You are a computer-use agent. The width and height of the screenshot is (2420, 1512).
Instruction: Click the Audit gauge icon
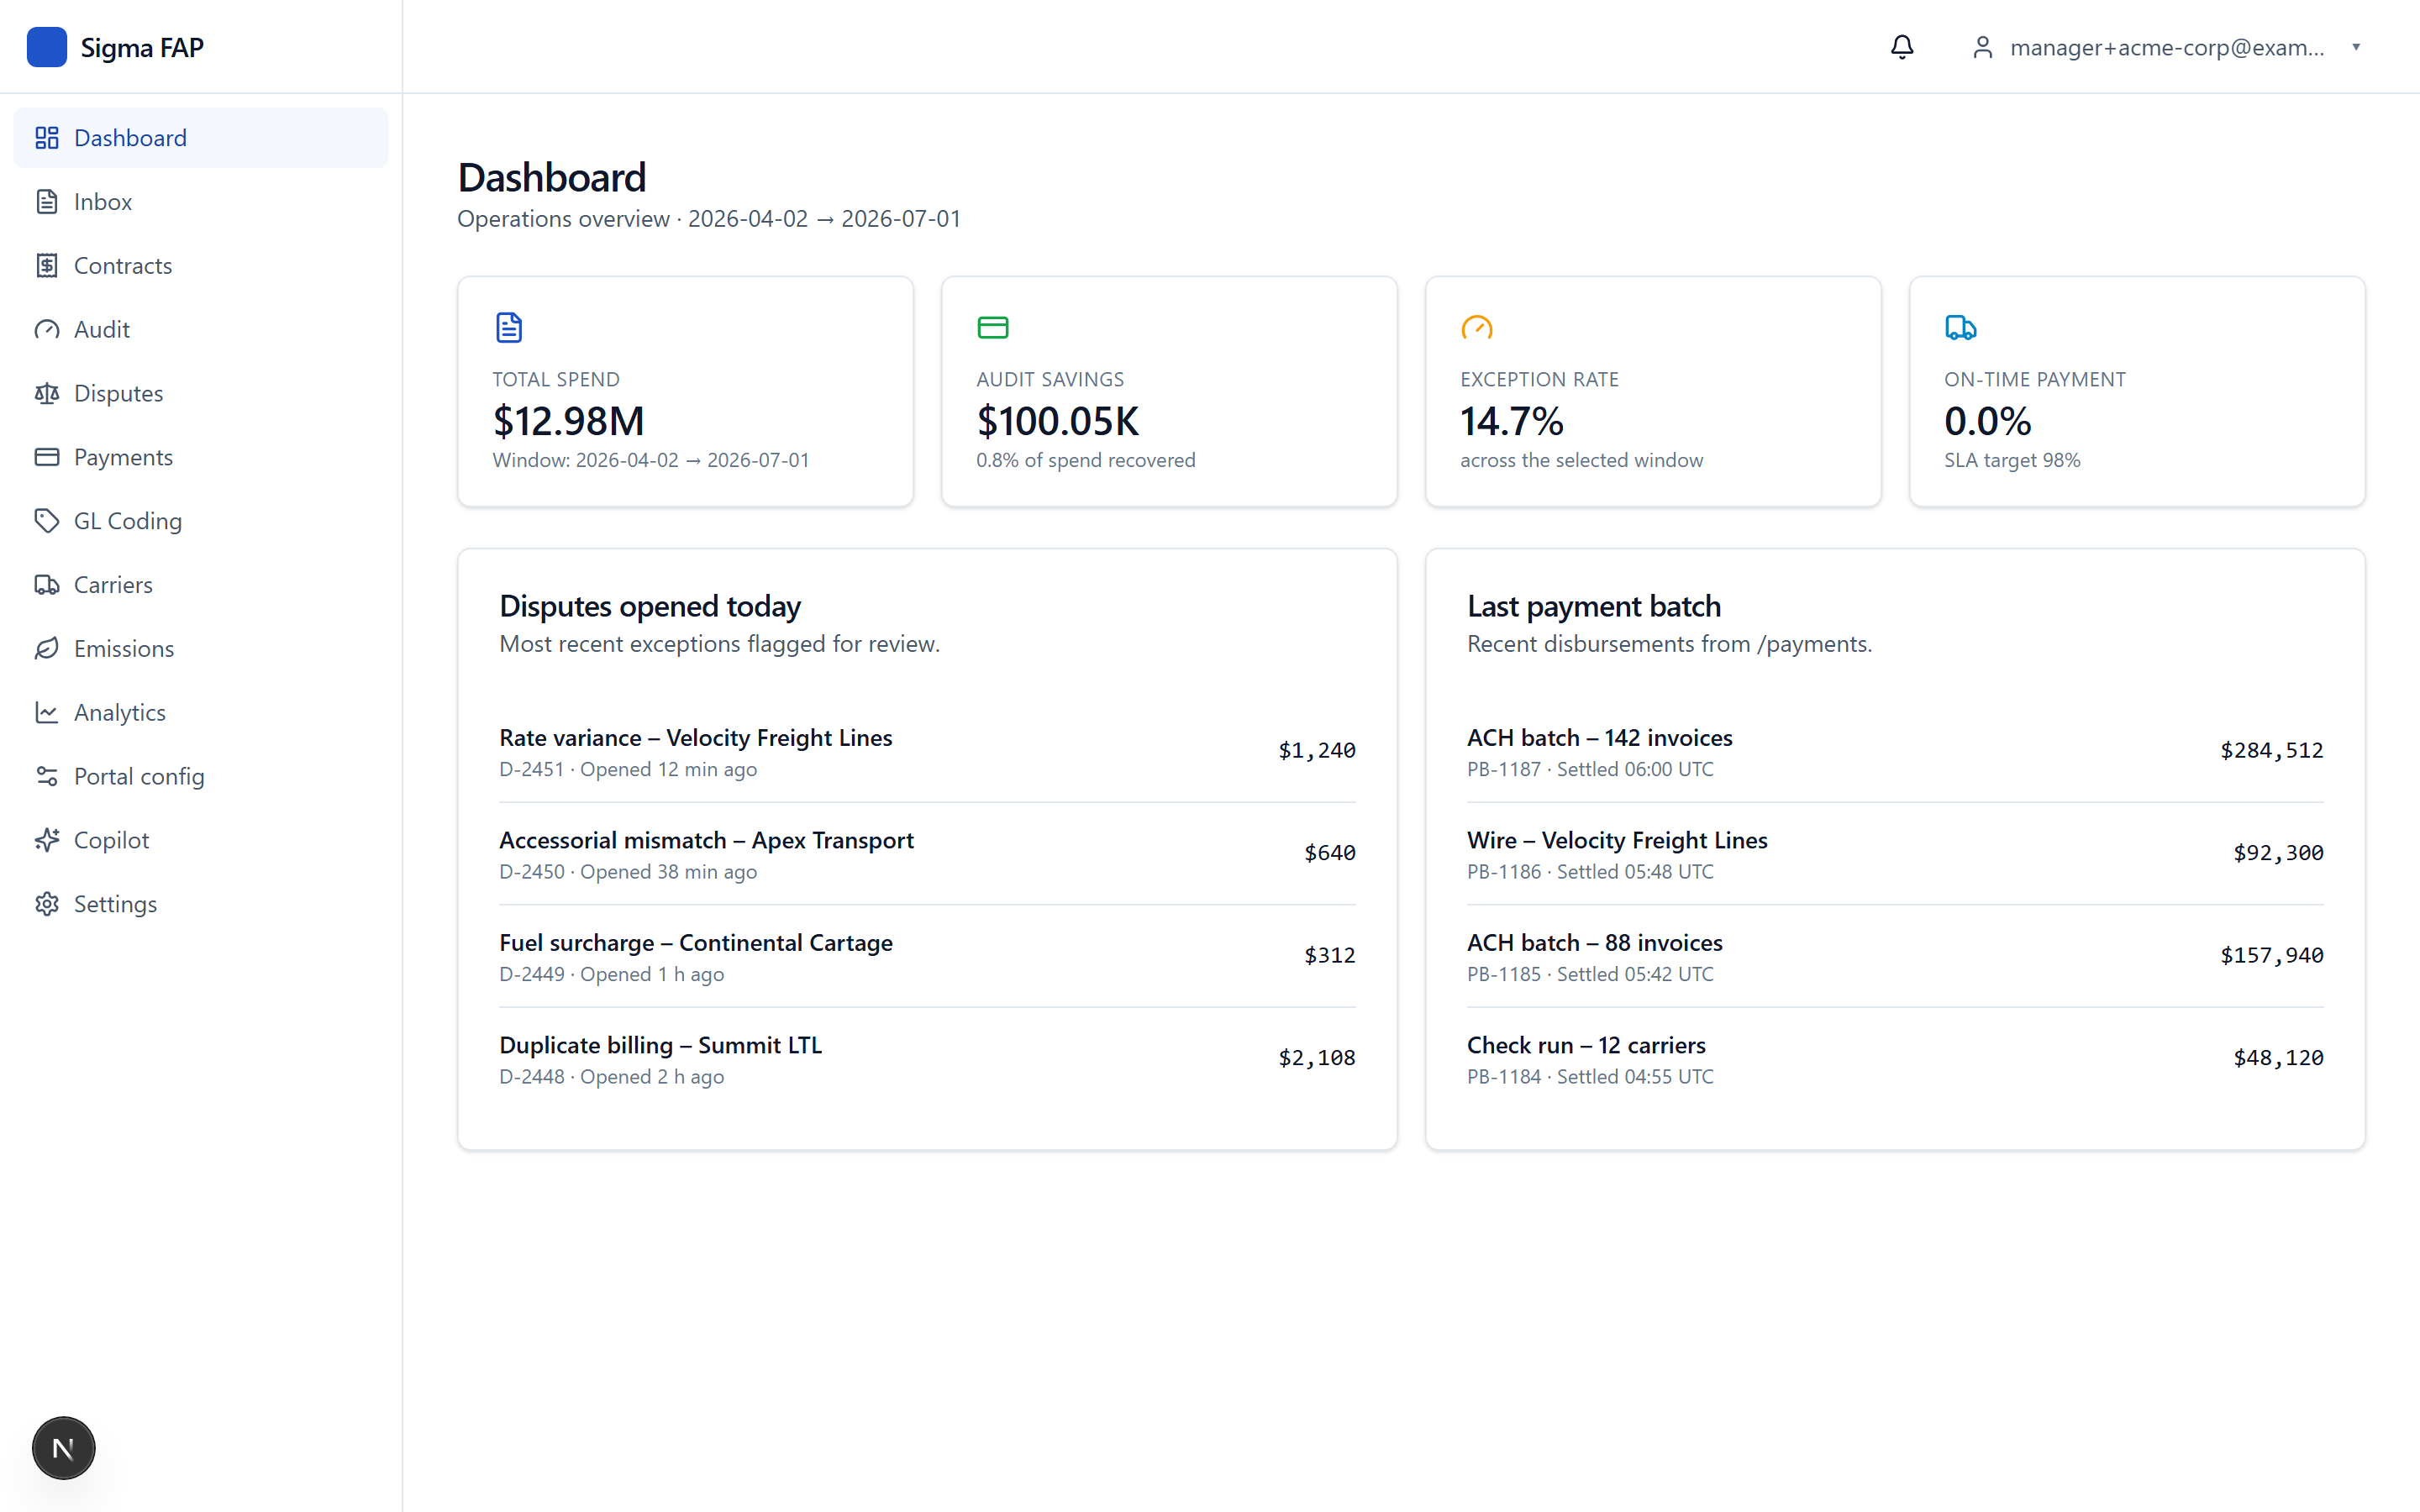point(47,329)
